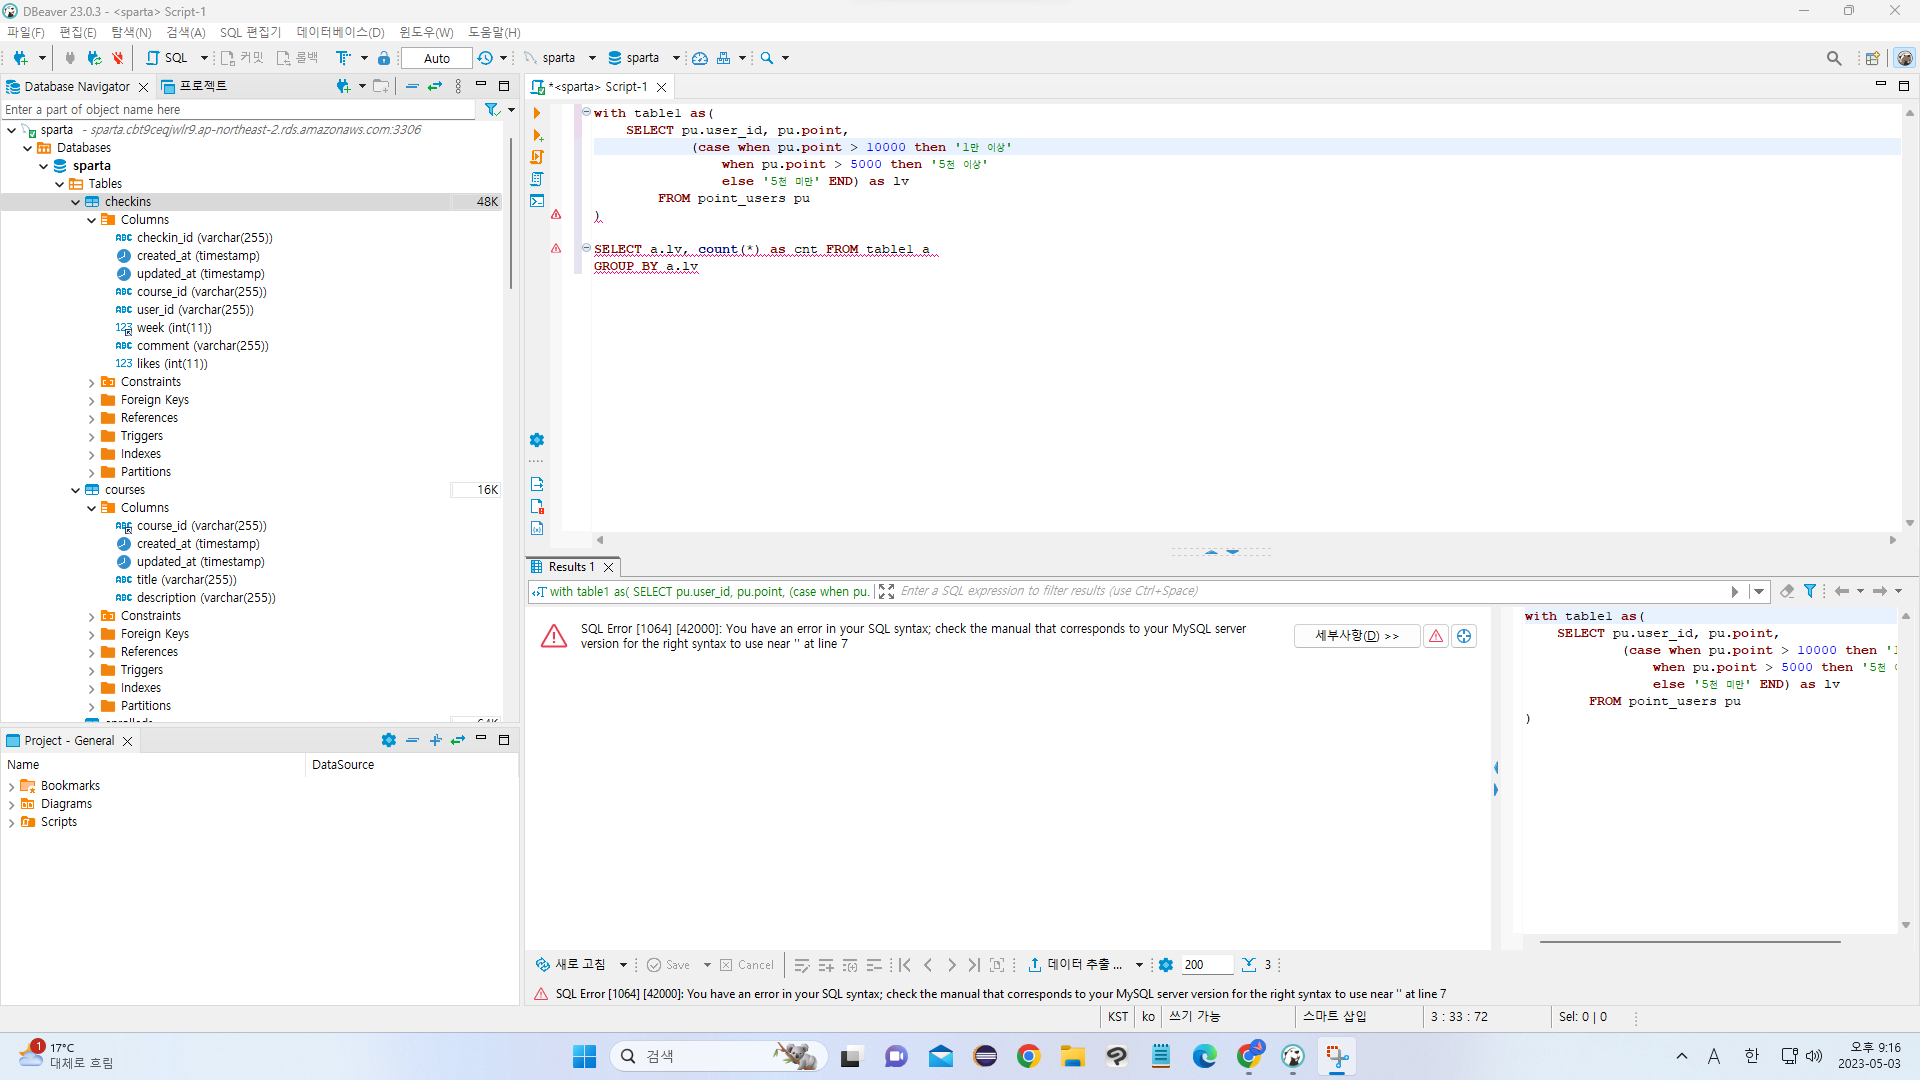Click the 커밋 commit button
This screenshot has height=1080, width=1920.
242,58
